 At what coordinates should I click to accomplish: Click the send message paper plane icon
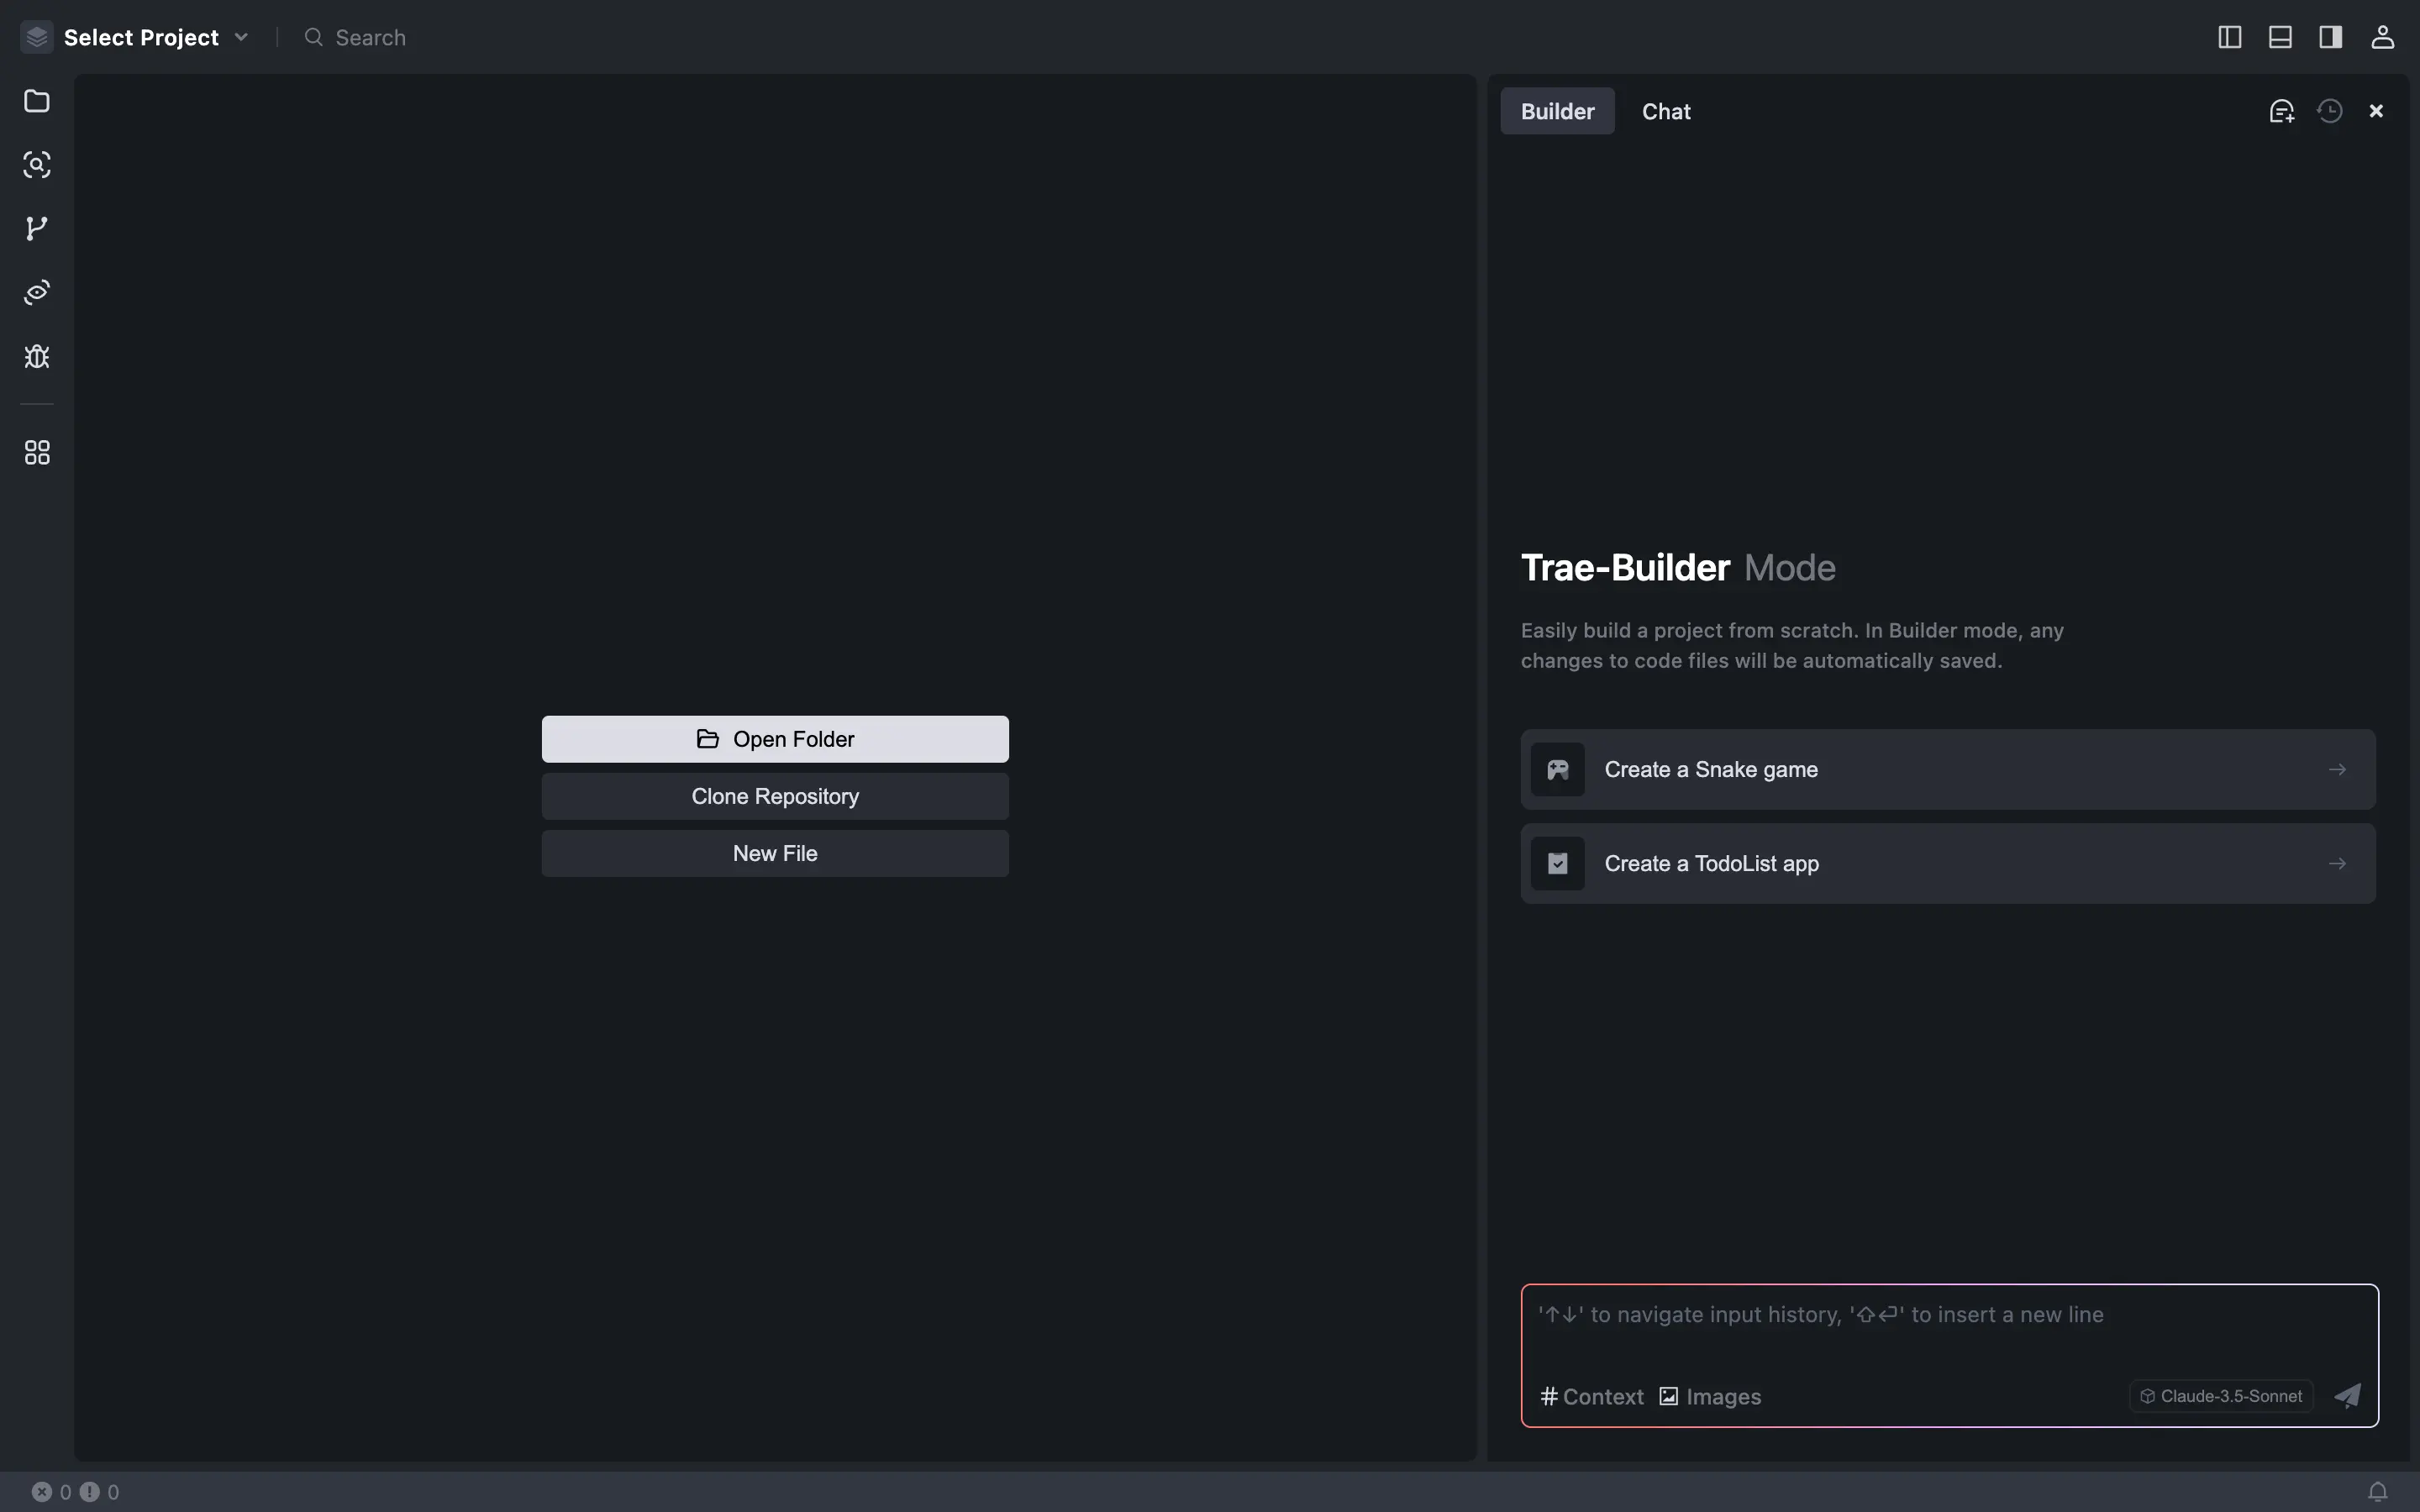coord(2347,1396)
